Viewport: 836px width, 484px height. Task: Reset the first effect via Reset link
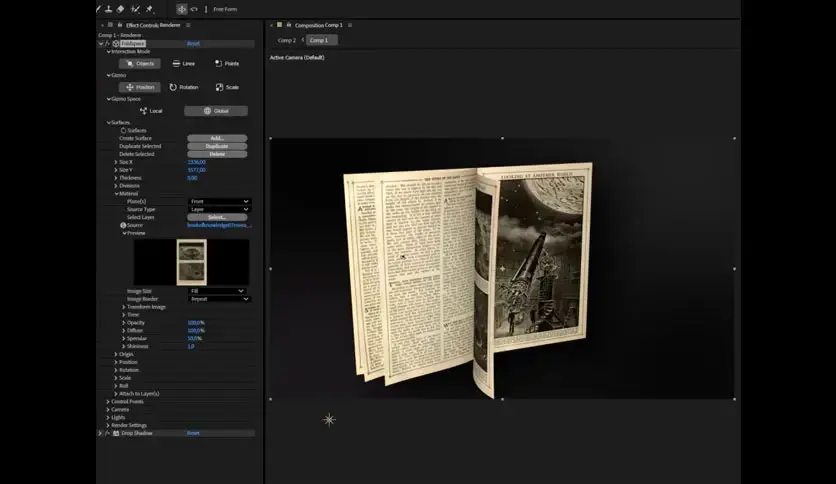click(194, 44)
